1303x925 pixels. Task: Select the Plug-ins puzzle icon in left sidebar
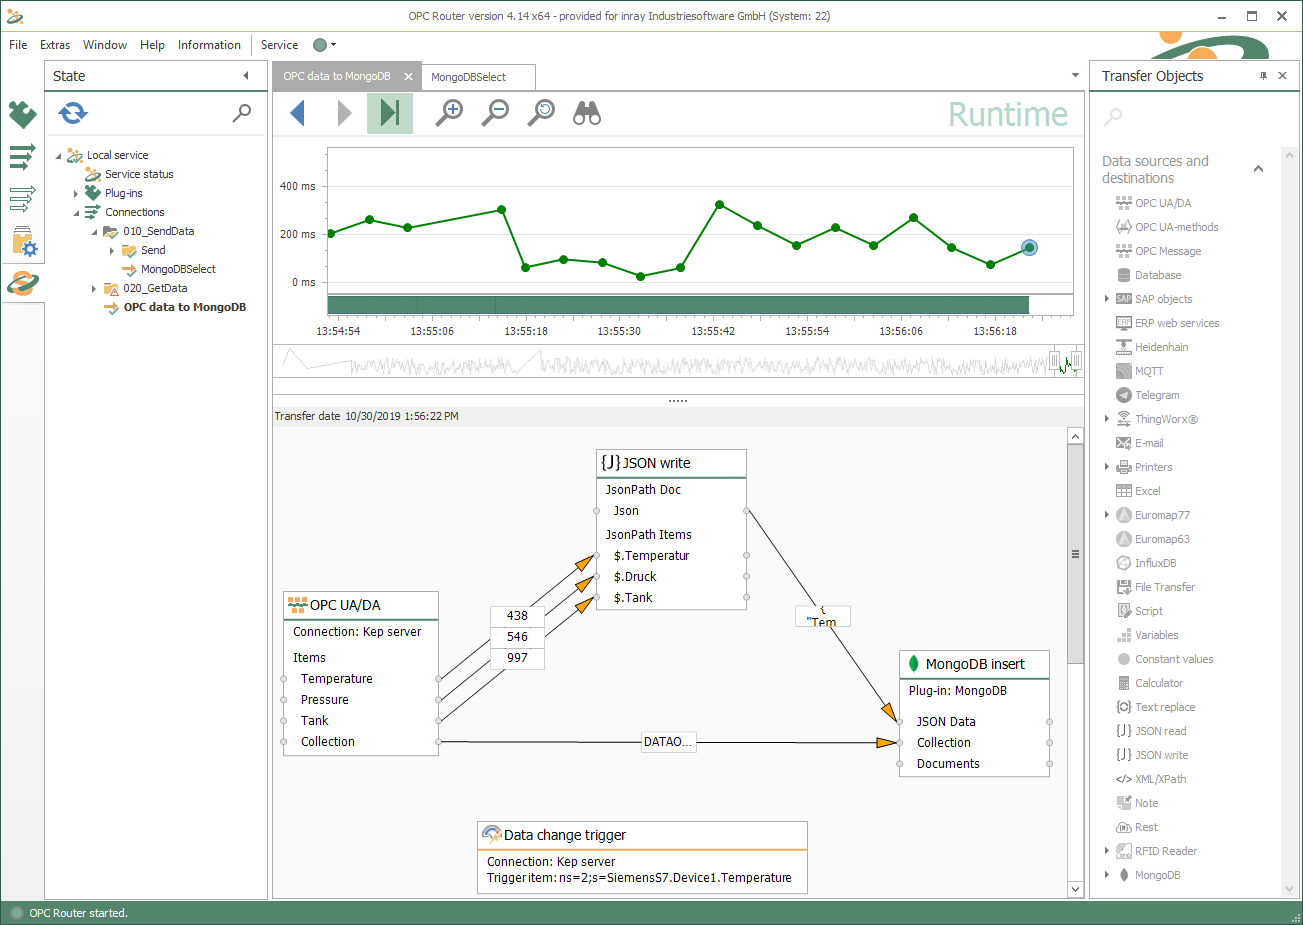pyautogui.click(x=22, y=115)
